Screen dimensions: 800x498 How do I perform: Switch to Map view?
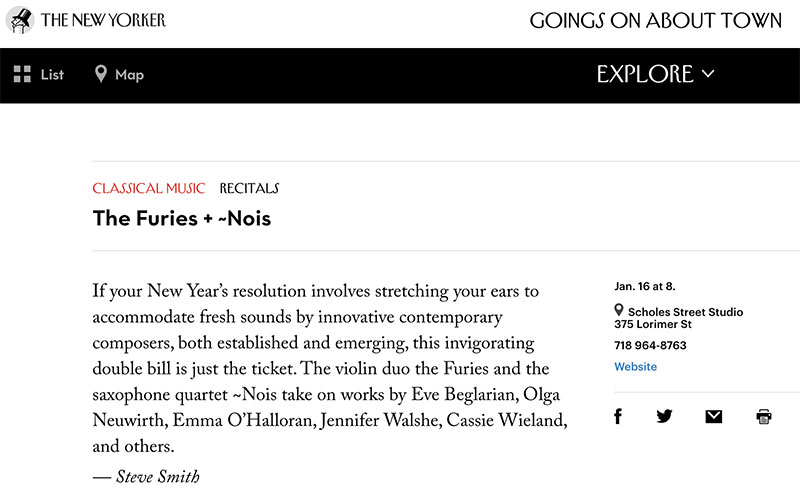click(119, 74)
